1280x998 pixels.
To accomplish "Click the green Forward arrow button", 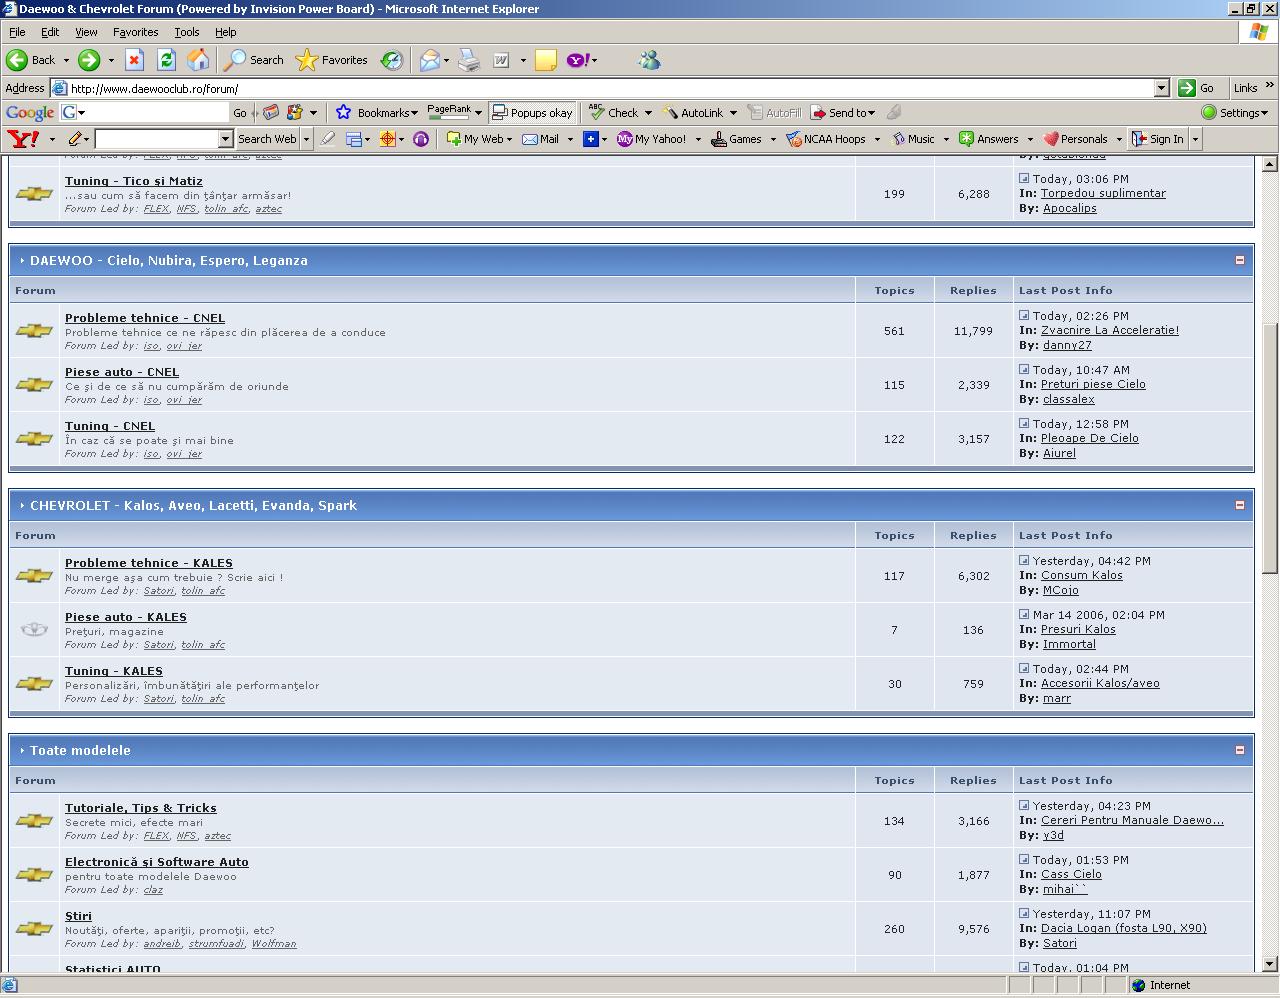I will coord(89,60).
